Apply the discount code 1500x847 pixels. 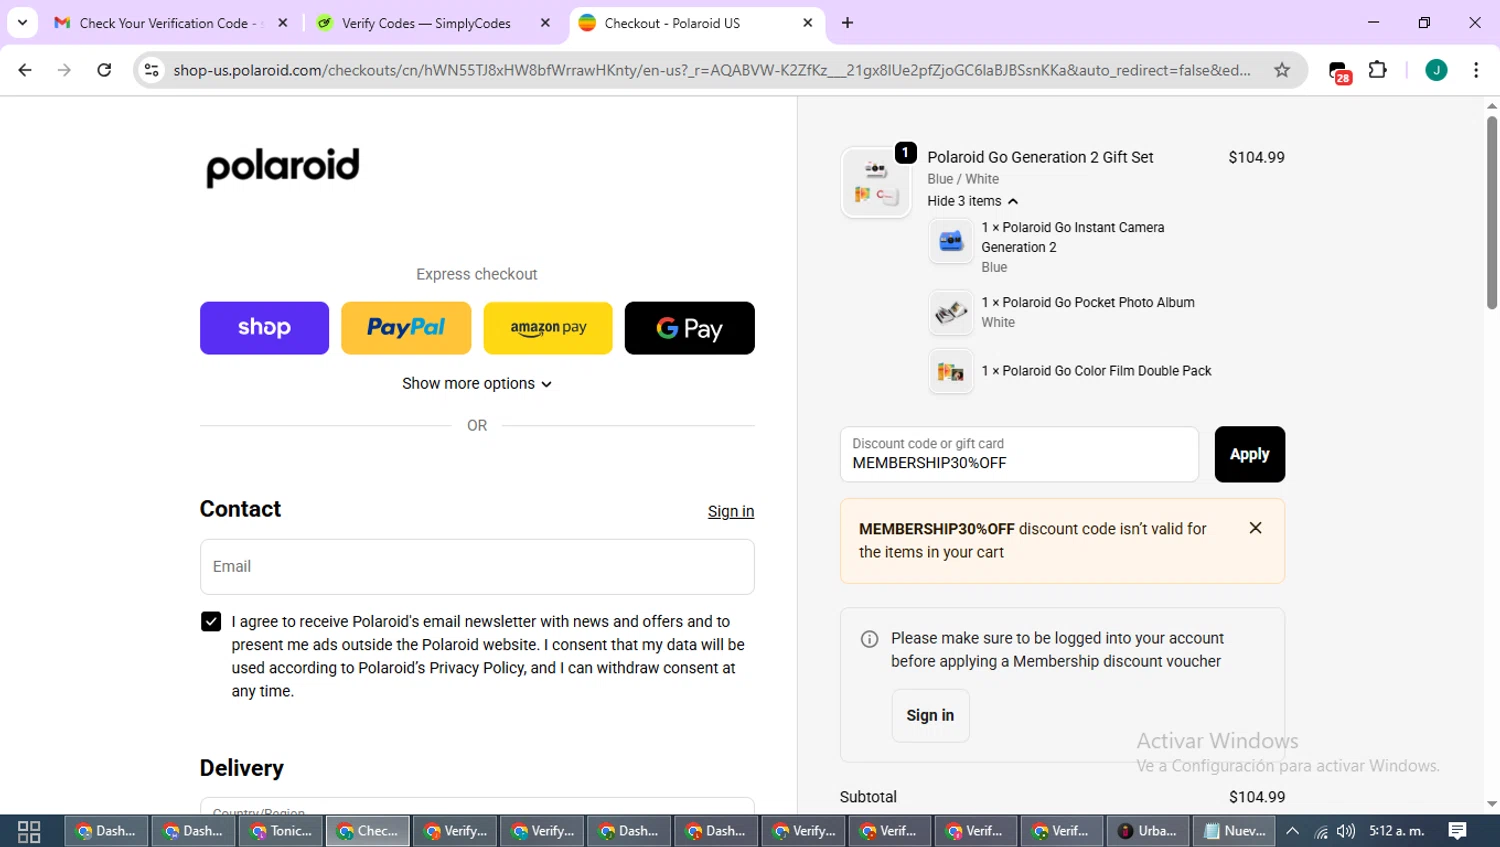point(1249,455)
